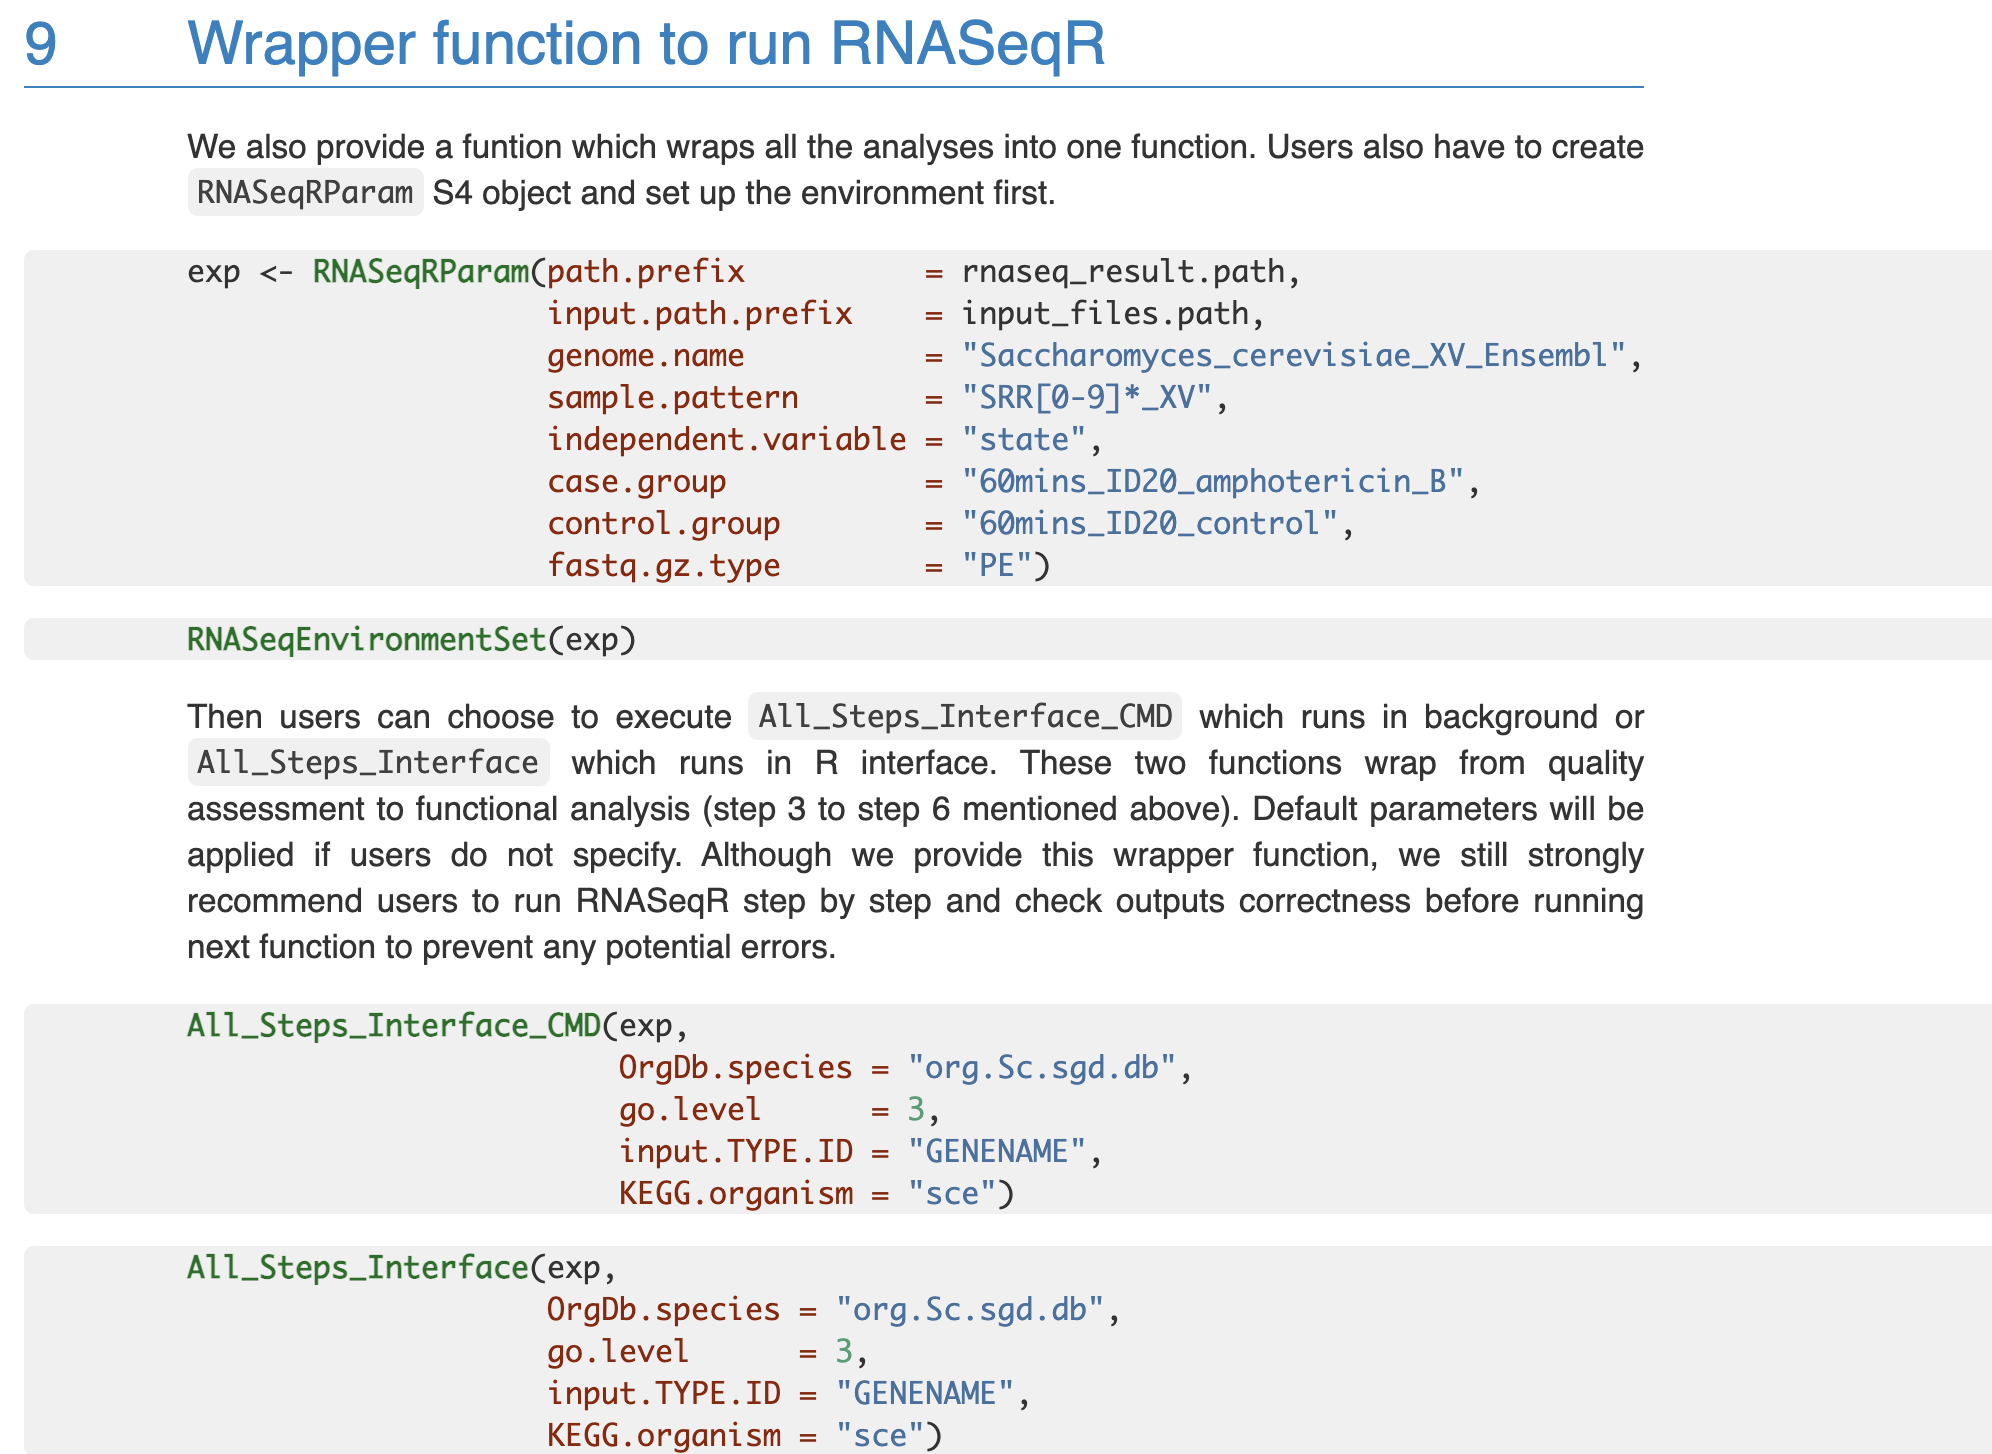Click "sce" in the last code block

pyautogui.click(x=880, y=1436)
